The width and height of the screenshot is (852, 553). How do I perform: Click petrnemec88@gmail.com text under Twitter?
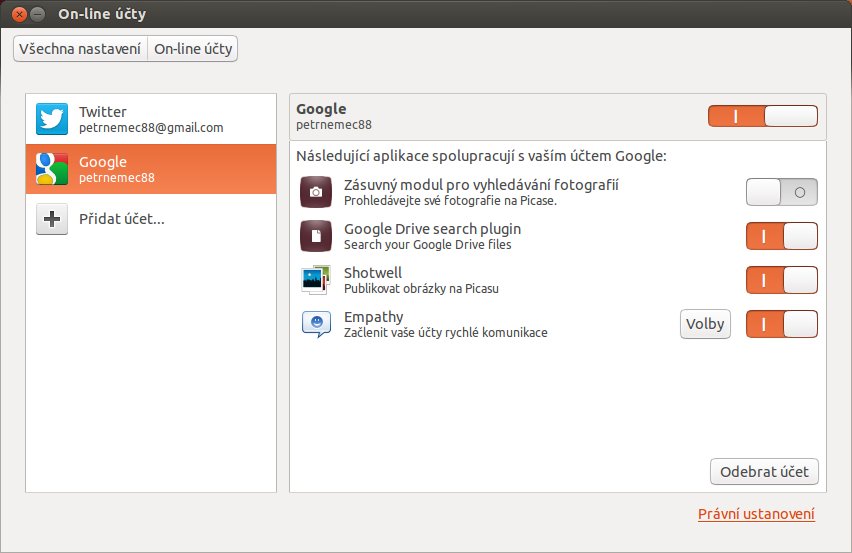click(x=151, y=128)
